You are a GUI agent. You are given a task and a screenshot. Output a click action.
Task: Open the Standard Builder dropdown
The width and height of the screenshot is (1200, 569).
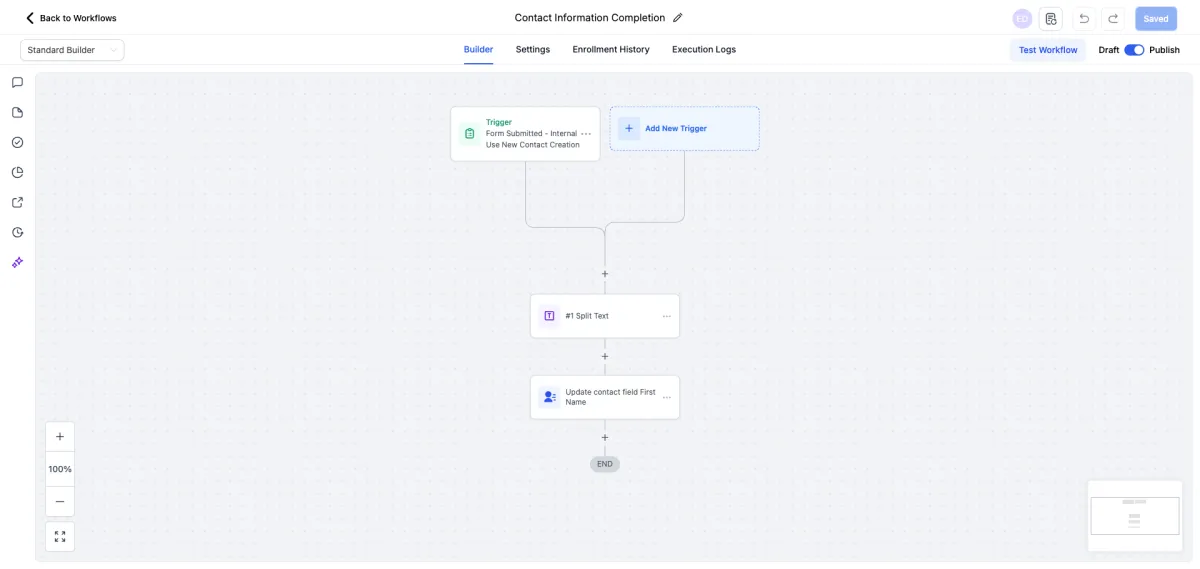(72, 50)
